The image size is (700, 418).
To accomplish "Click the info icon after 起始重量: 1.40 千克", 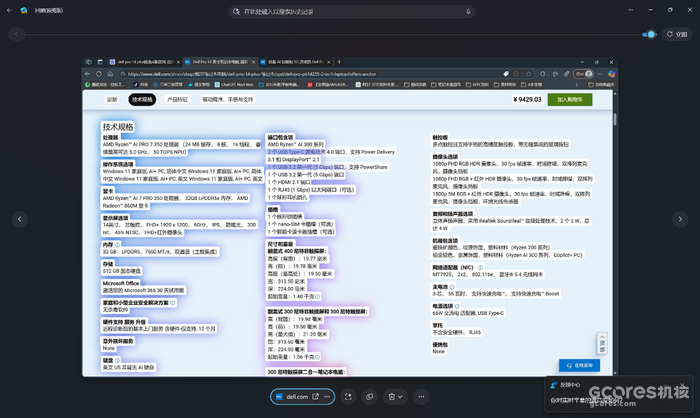I will (x=317, y=297).
